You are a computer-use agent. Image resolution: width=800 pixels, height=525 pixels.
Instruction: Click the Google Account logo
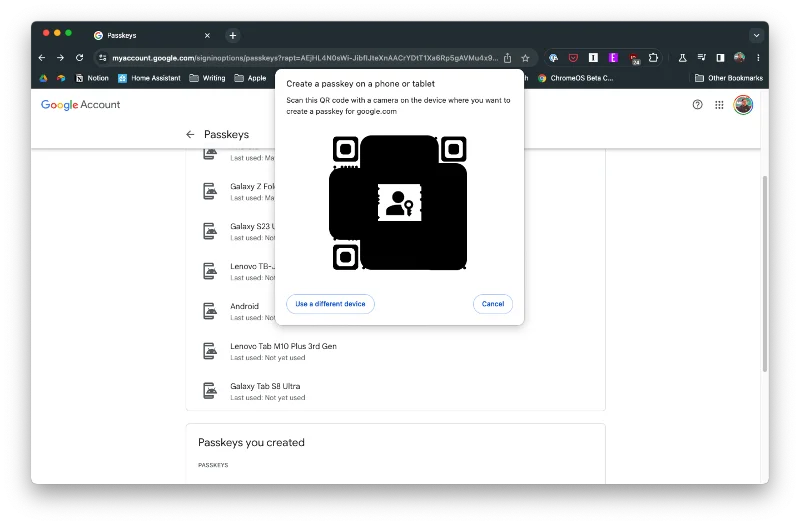tap(80, 105)
